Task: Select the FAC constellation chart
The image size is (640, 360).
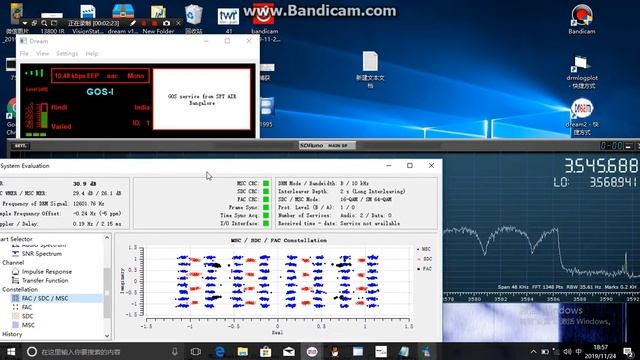Action: click(x=27, y=307)
